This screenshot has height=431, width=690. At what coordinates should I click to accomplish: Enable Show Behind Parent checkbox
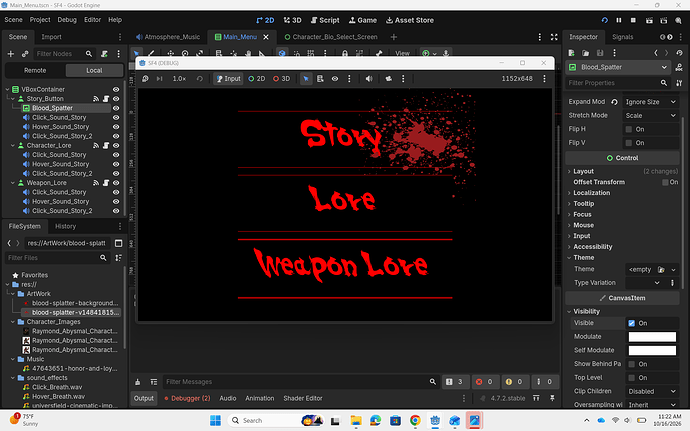pyautogui.click(x=631, y=364)
